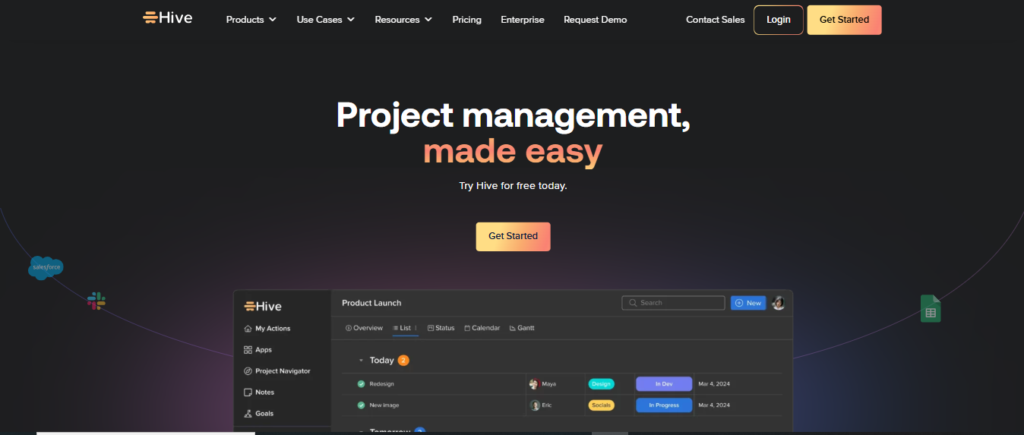Click the New Image task name

(x=384, y=405)
